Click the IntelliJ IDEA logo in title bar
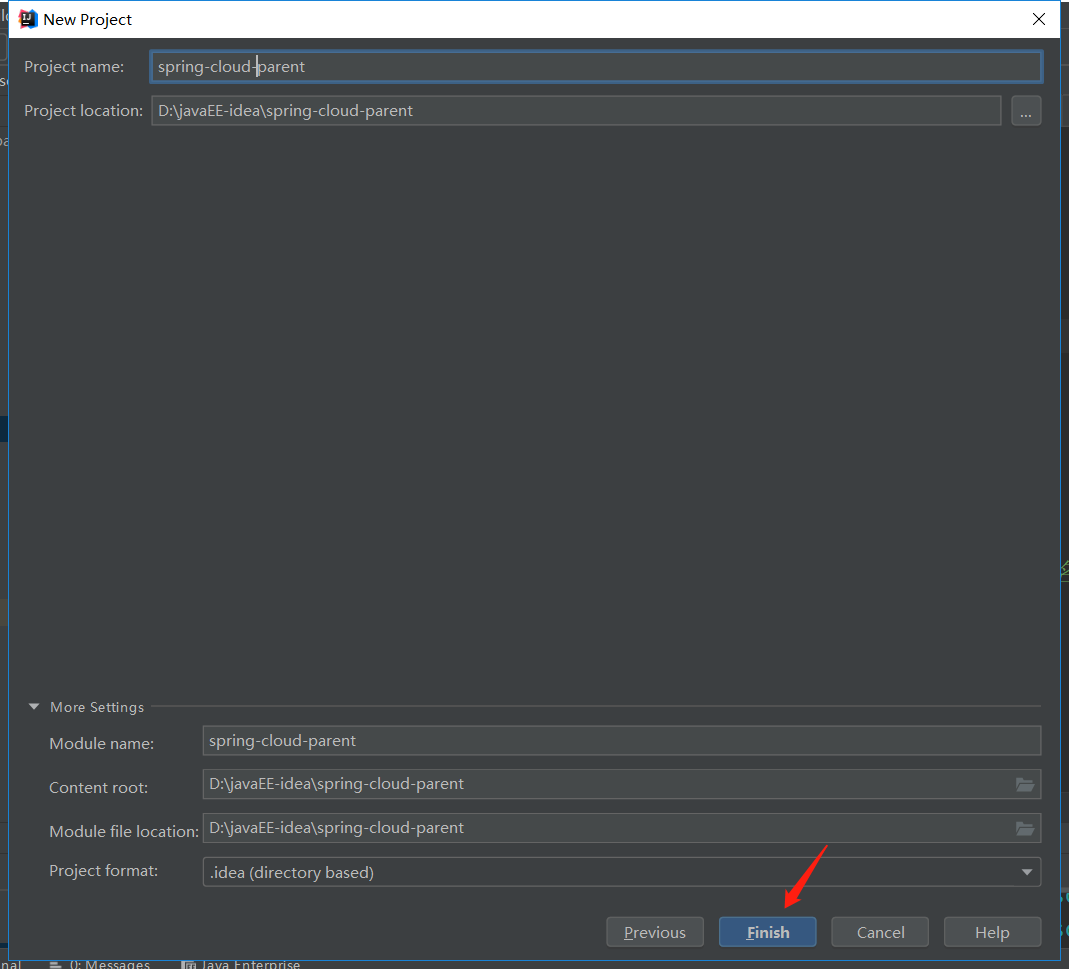This screenshot has height=969, width=1069. (x=27, y=19)
